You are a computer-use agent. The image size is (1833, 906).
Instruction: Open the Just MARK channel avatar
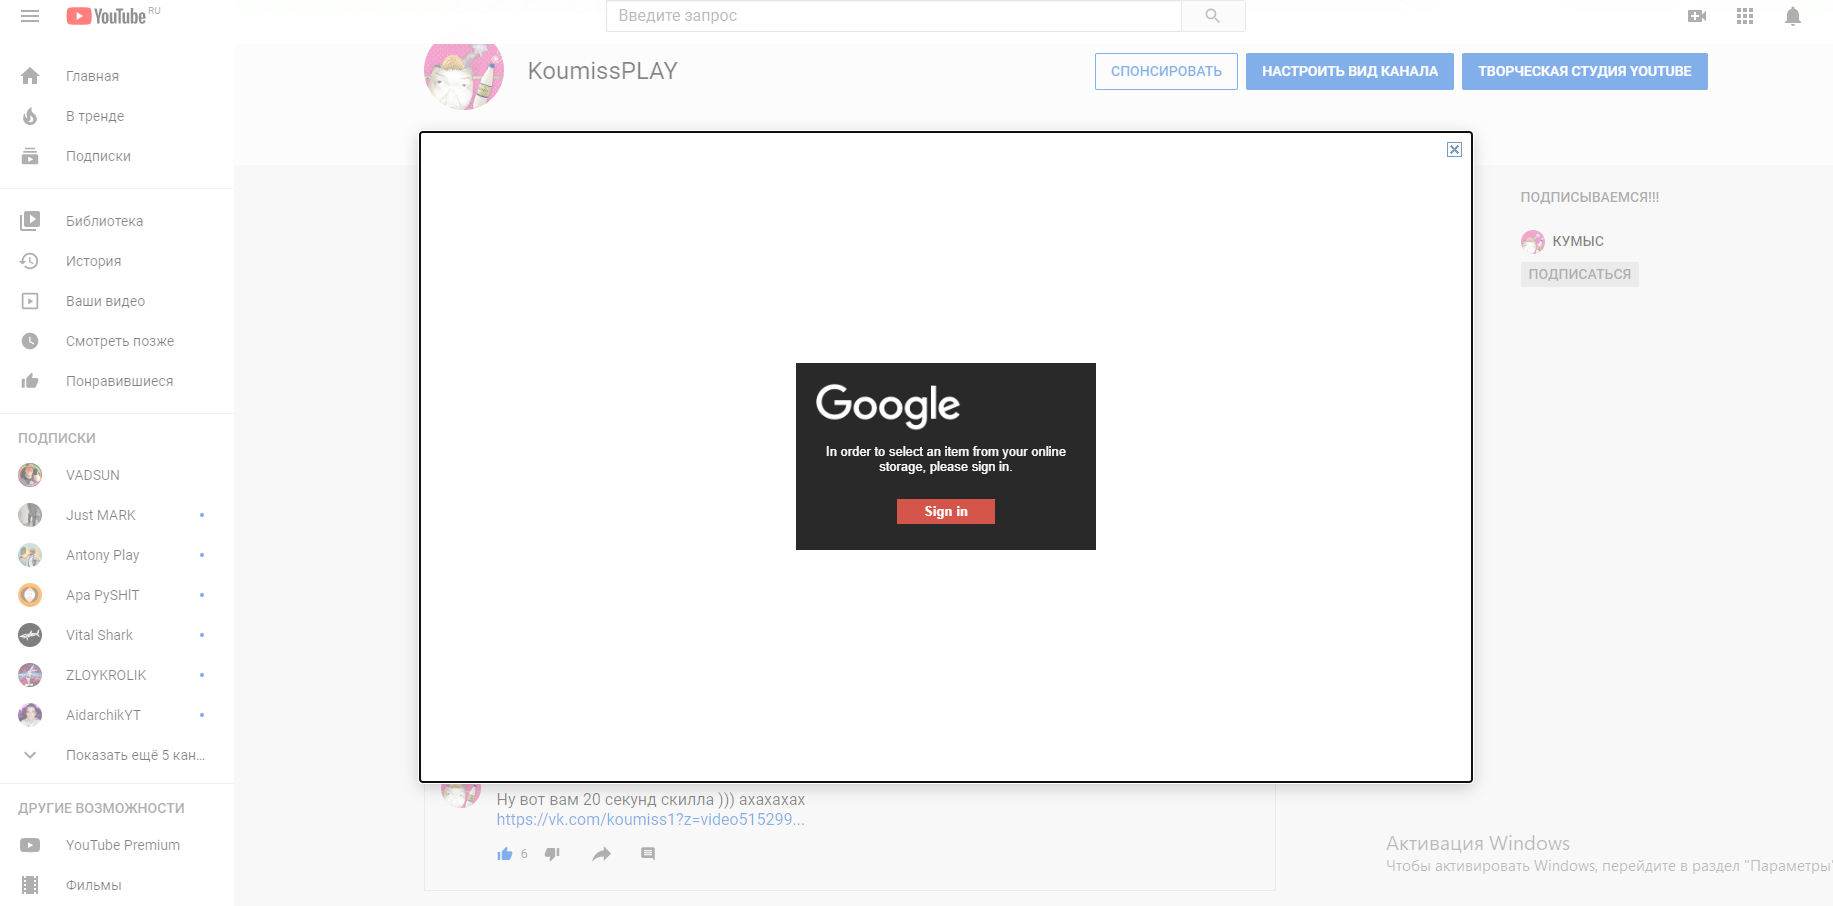click(x=30, y=515)
